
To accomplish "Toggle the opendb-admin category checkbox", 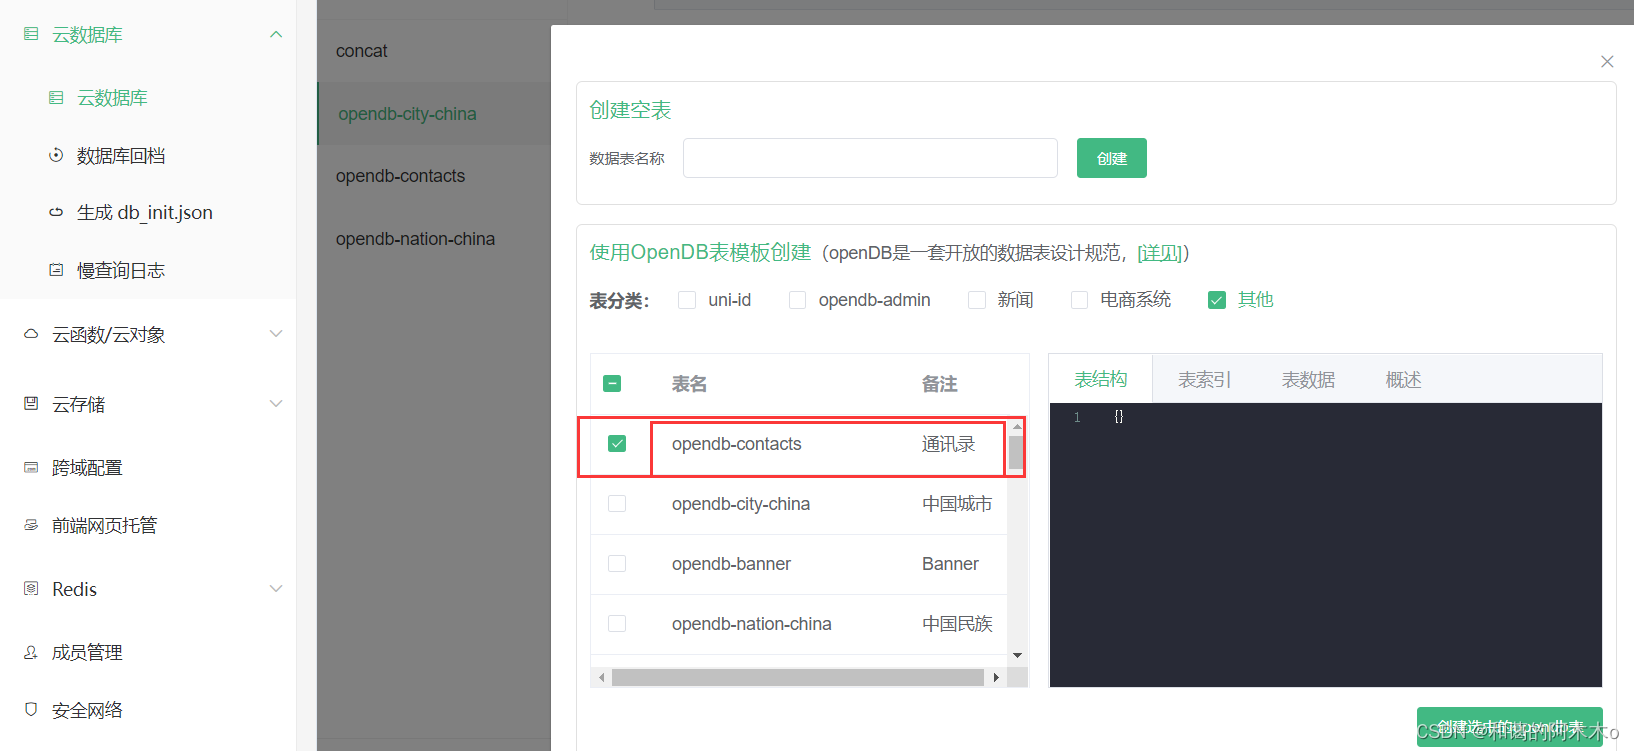I will (x=797, y=300).
